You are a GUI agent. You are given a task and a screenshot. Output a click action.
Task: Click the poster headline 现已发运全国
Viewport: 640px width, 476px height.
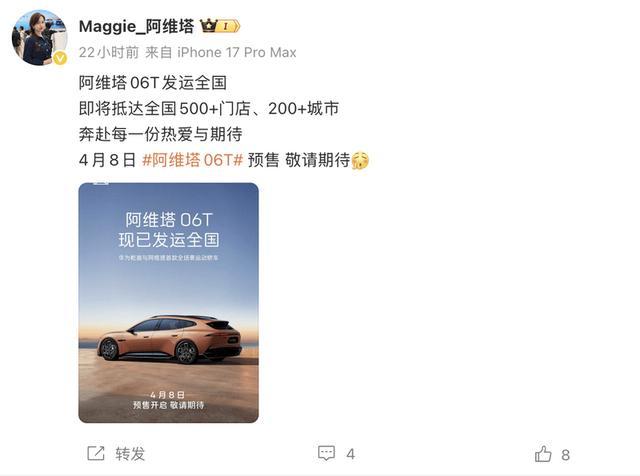click(169, 240)
